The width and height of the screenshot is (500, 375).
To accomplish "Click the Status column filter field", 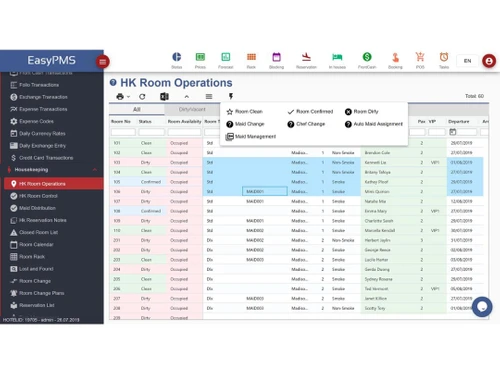I will [151, 132].
